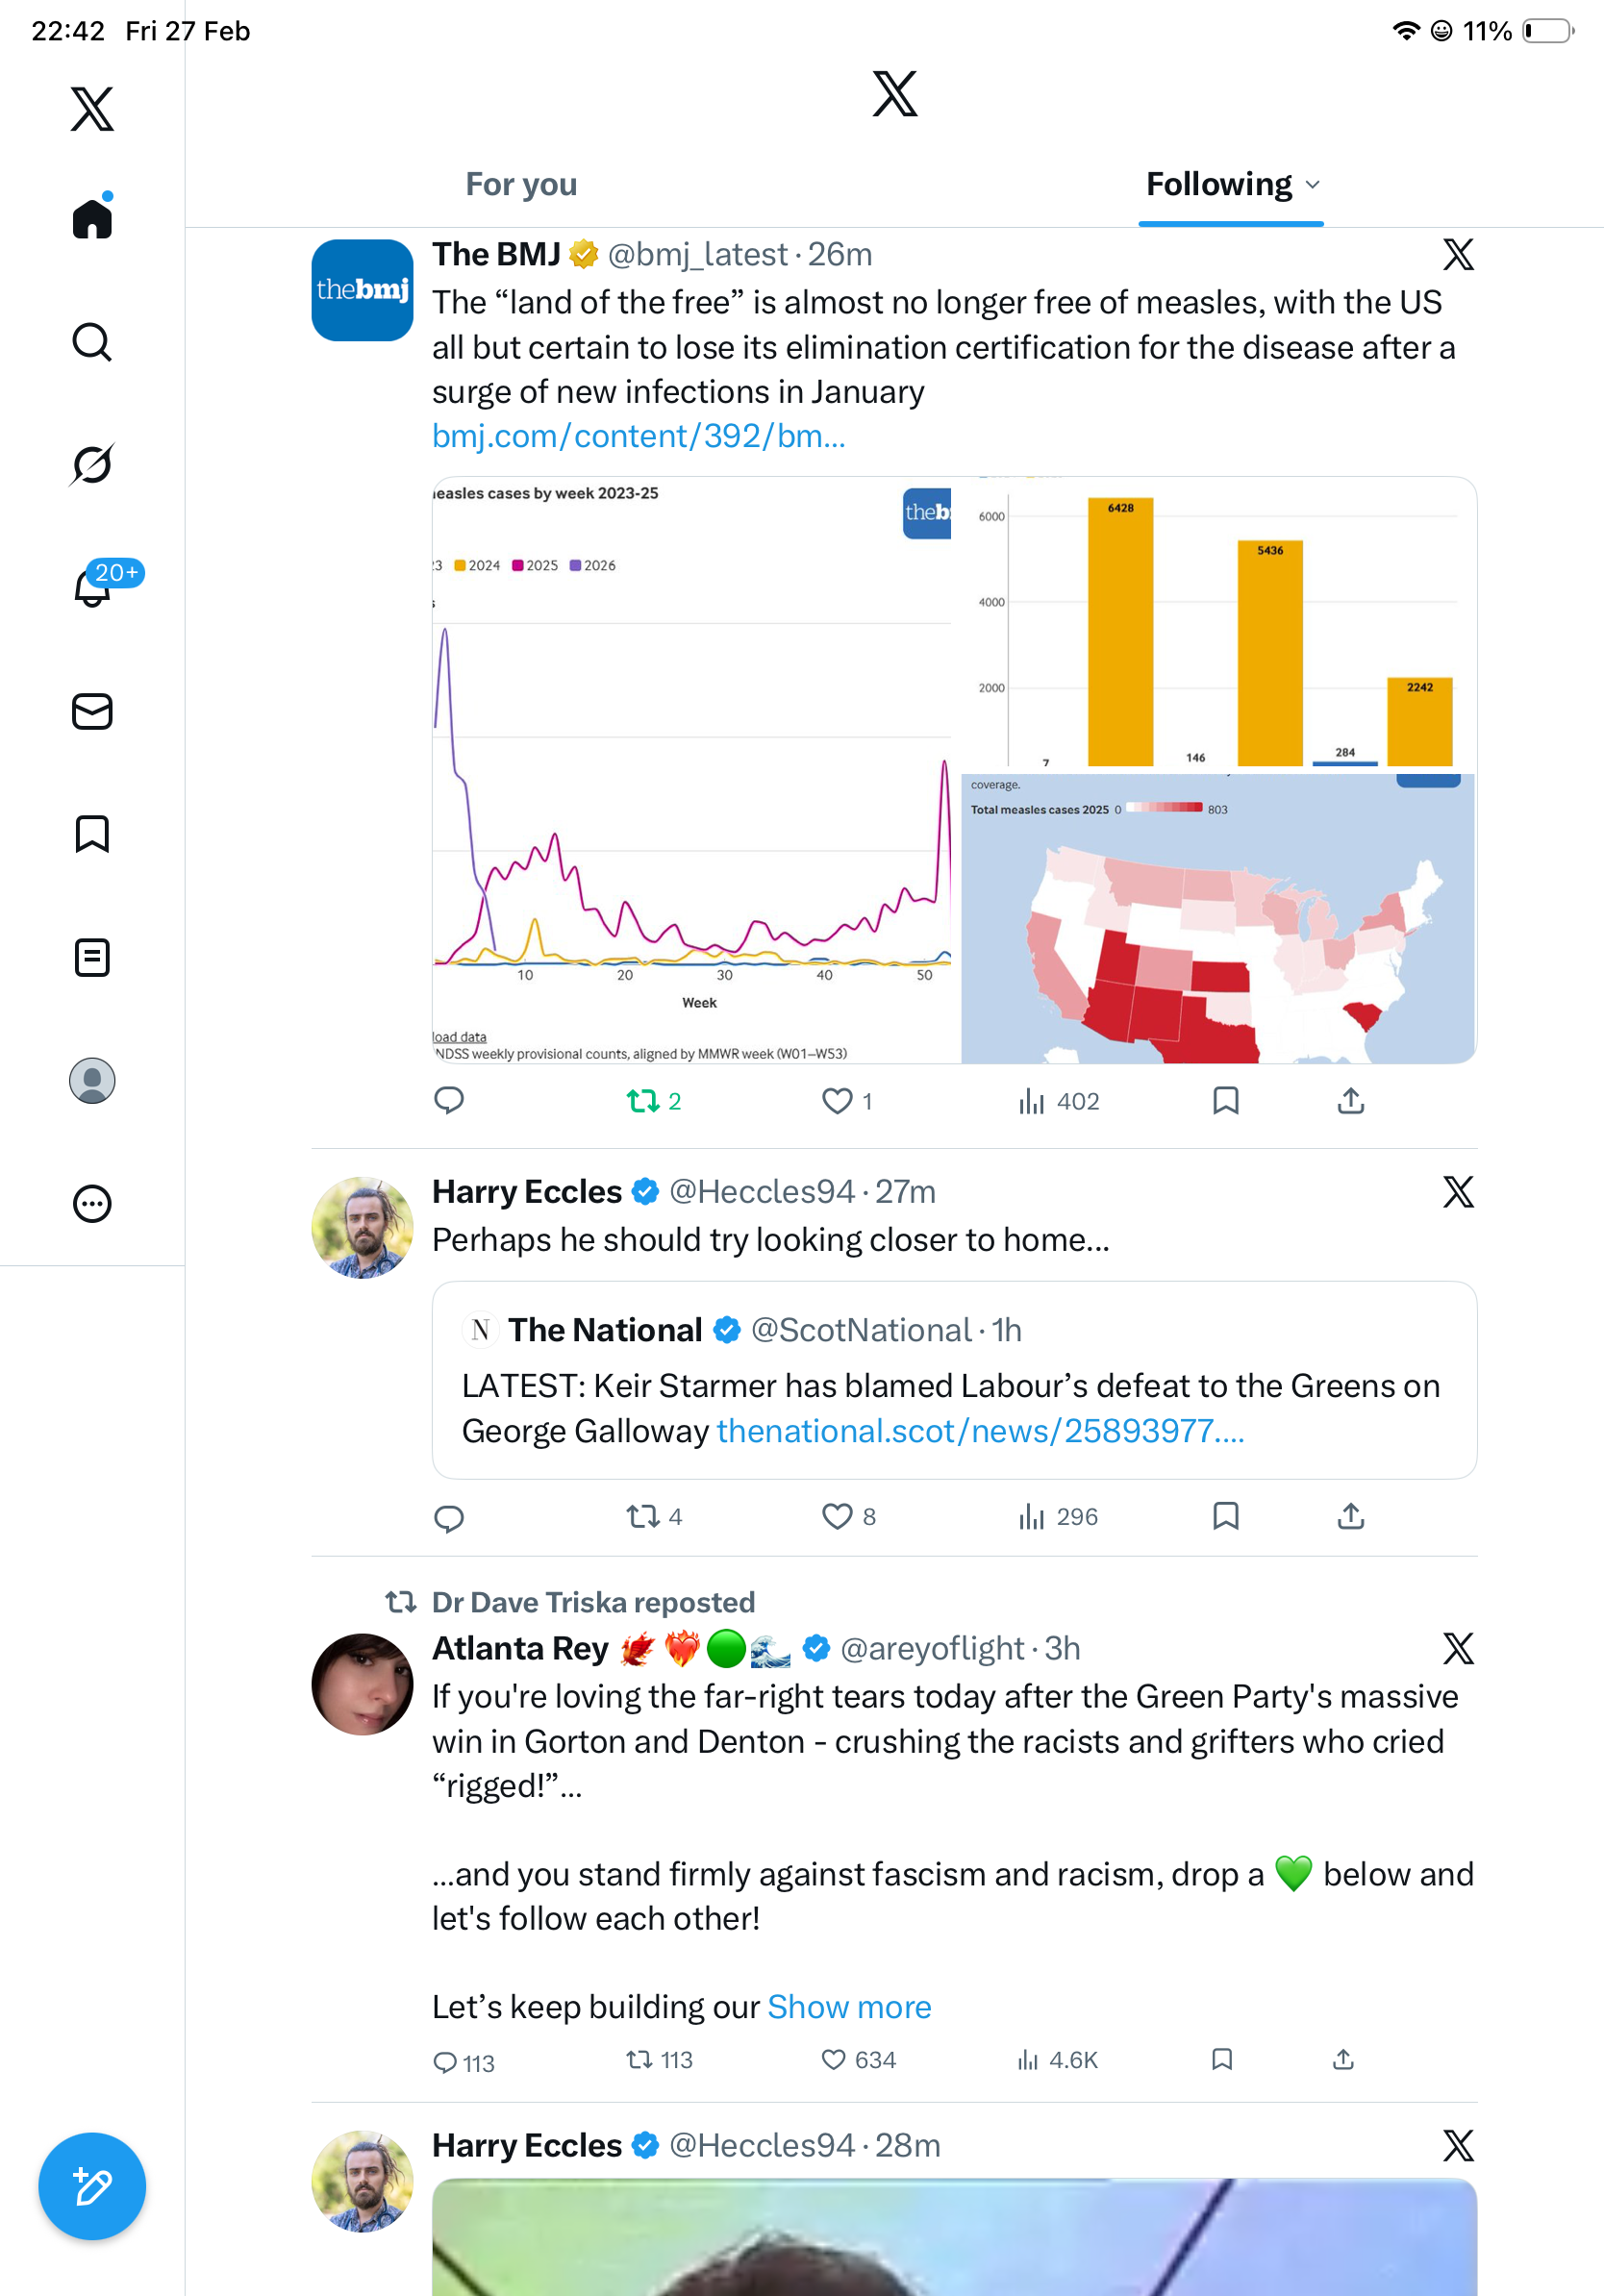Open the bmj.com article link

(x=638, y=436)
